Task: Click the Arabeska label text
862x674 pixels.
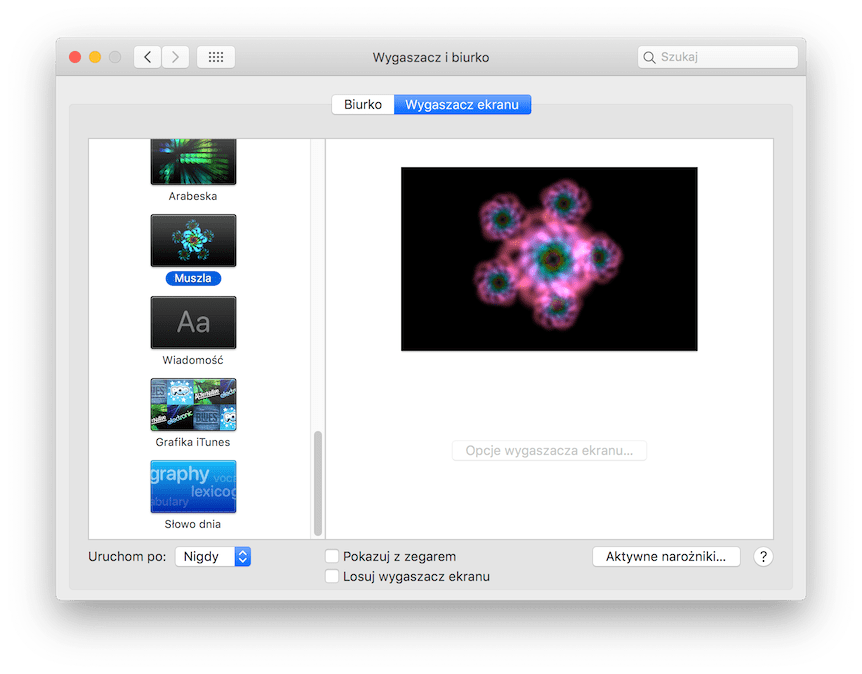Action: [193, 196]
